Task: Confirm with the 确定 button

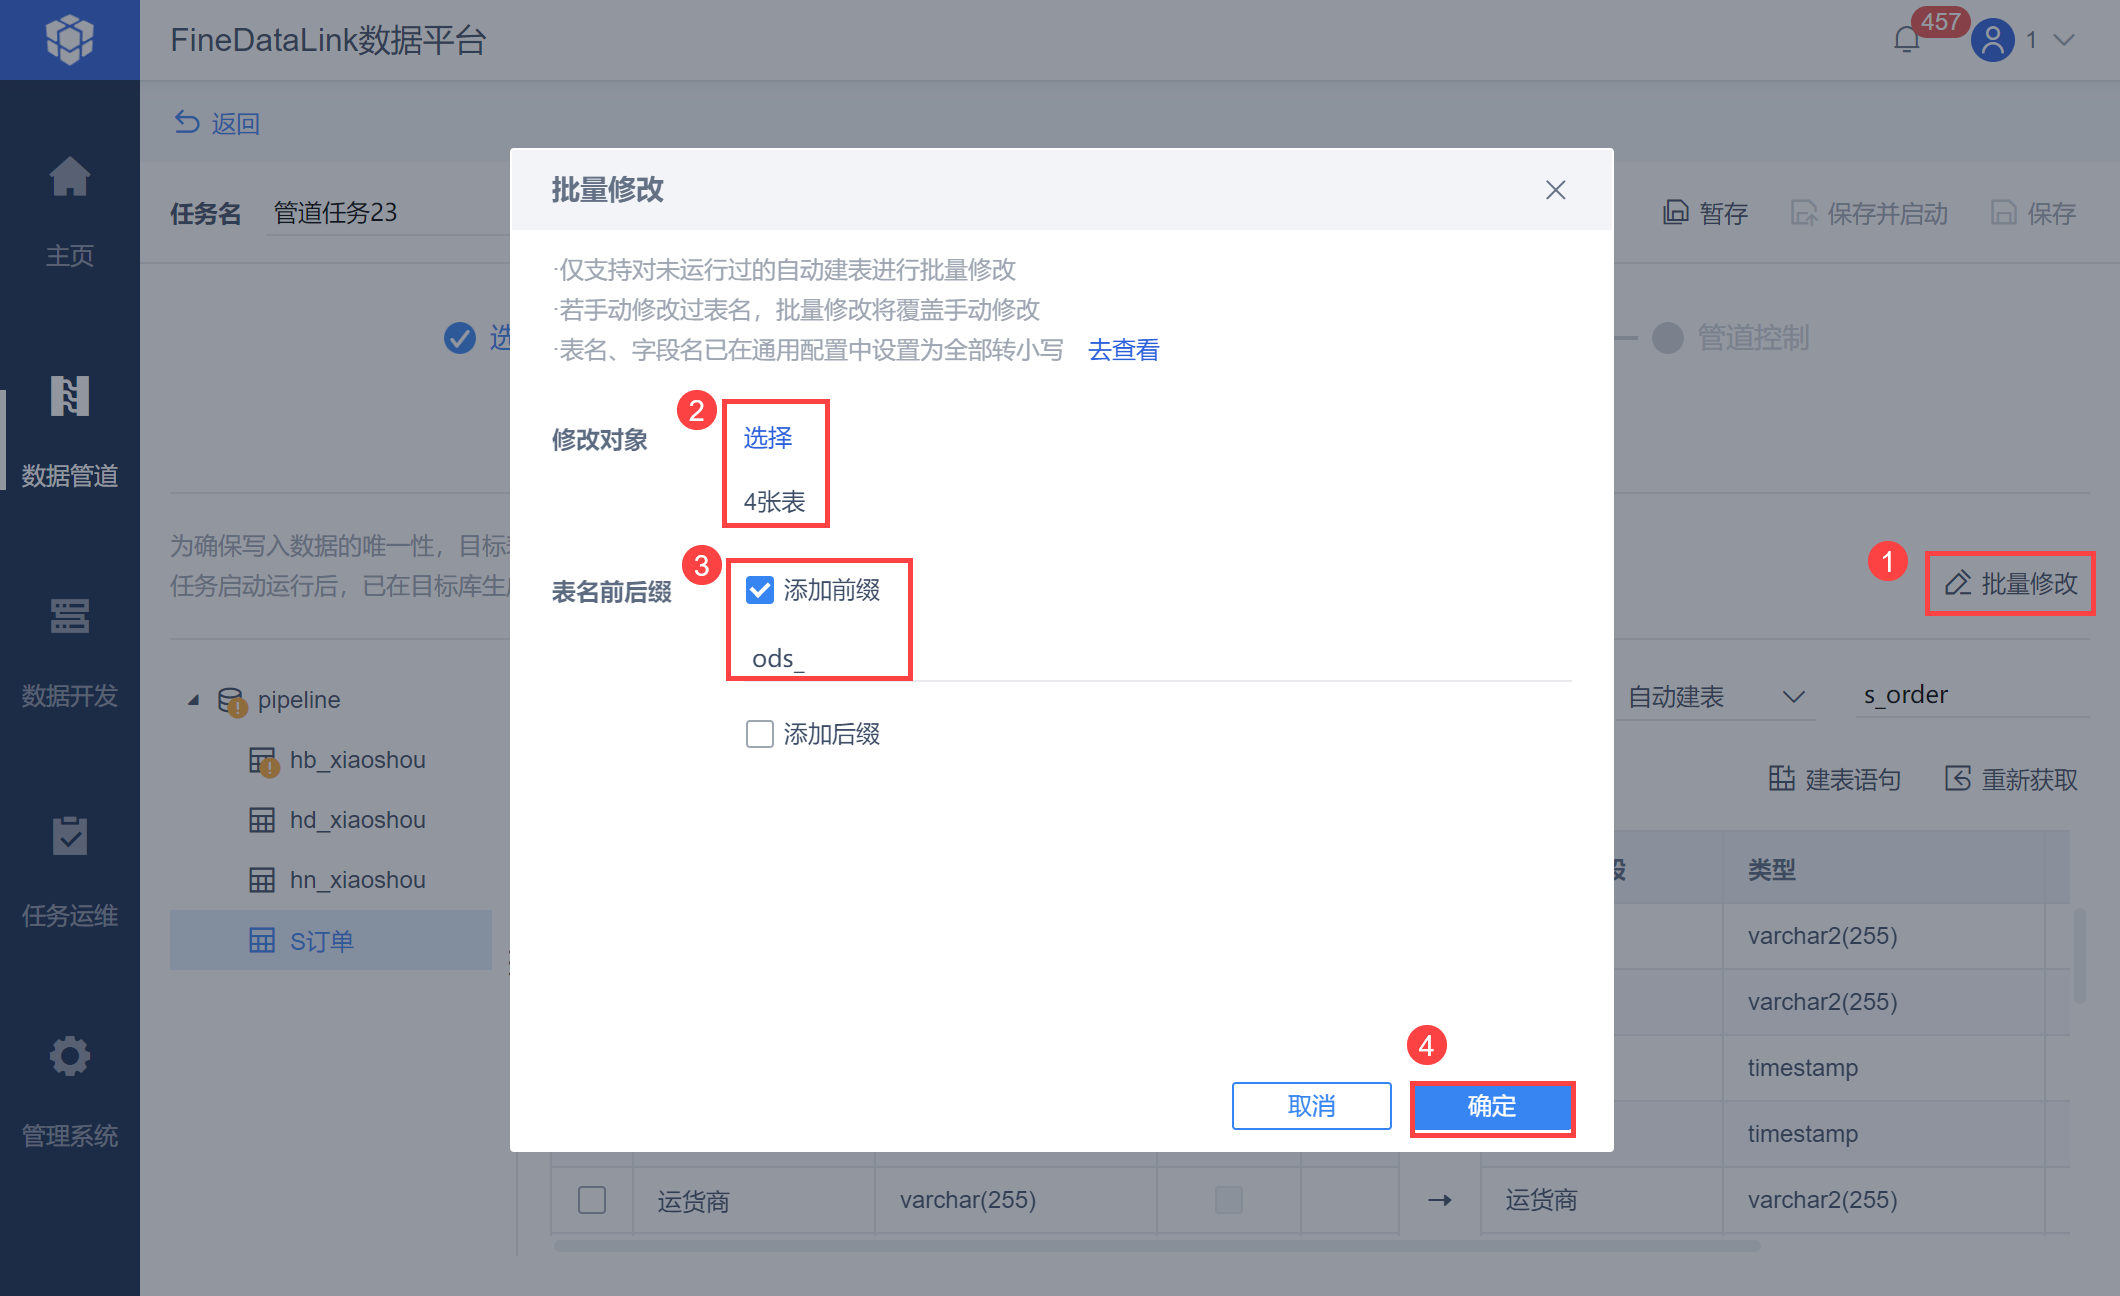Action: click(1491, 1106)
